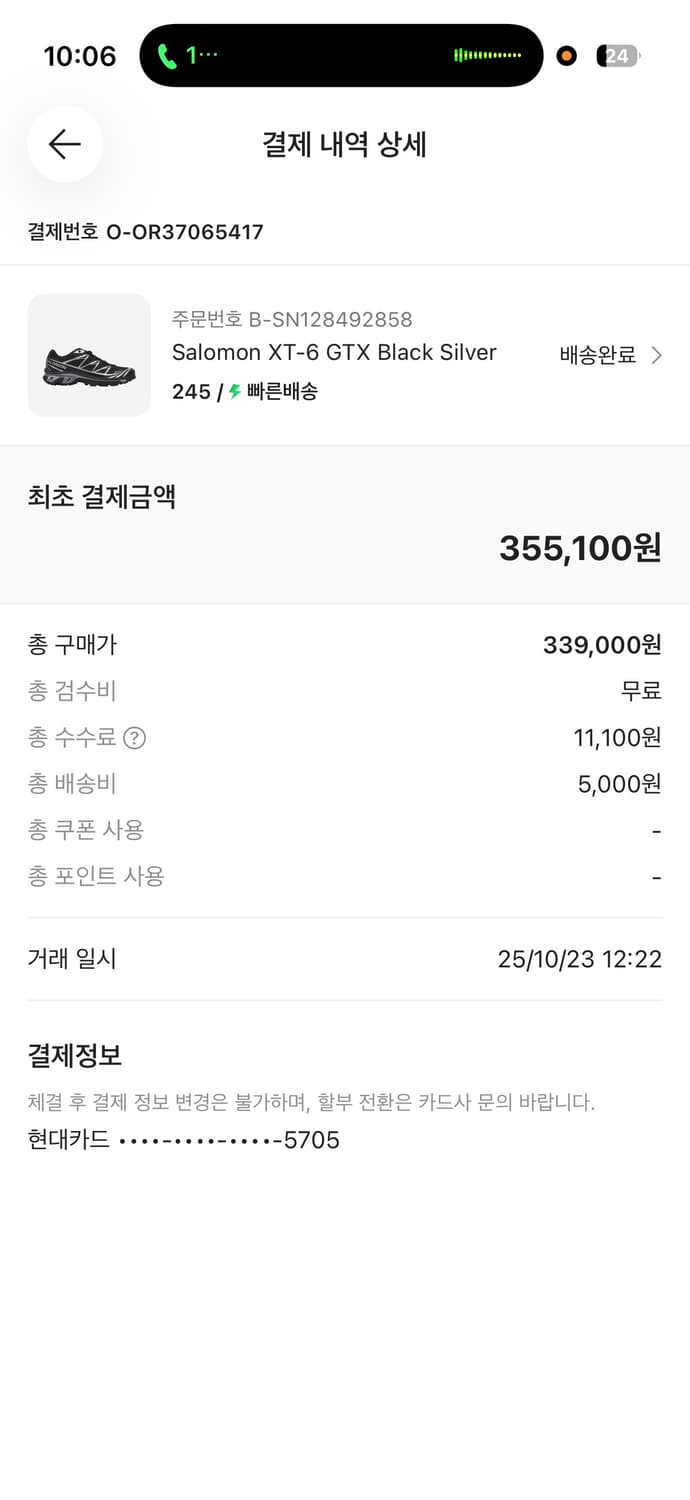
Task: Click the battery indicator showing 24
Action: pos(617,56)
